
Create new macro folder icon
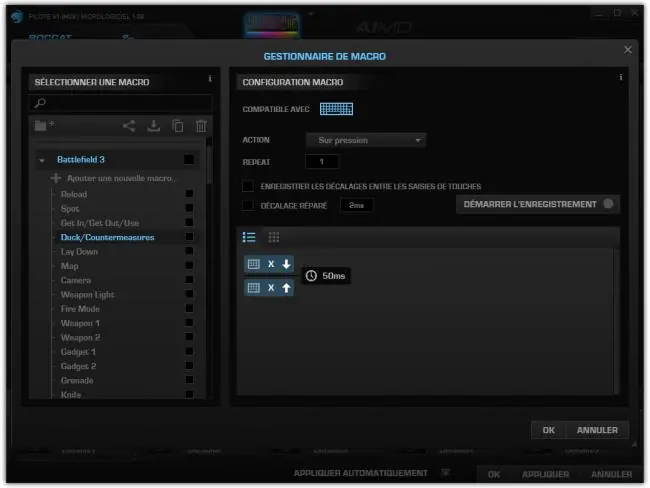[x=44, y=125]
